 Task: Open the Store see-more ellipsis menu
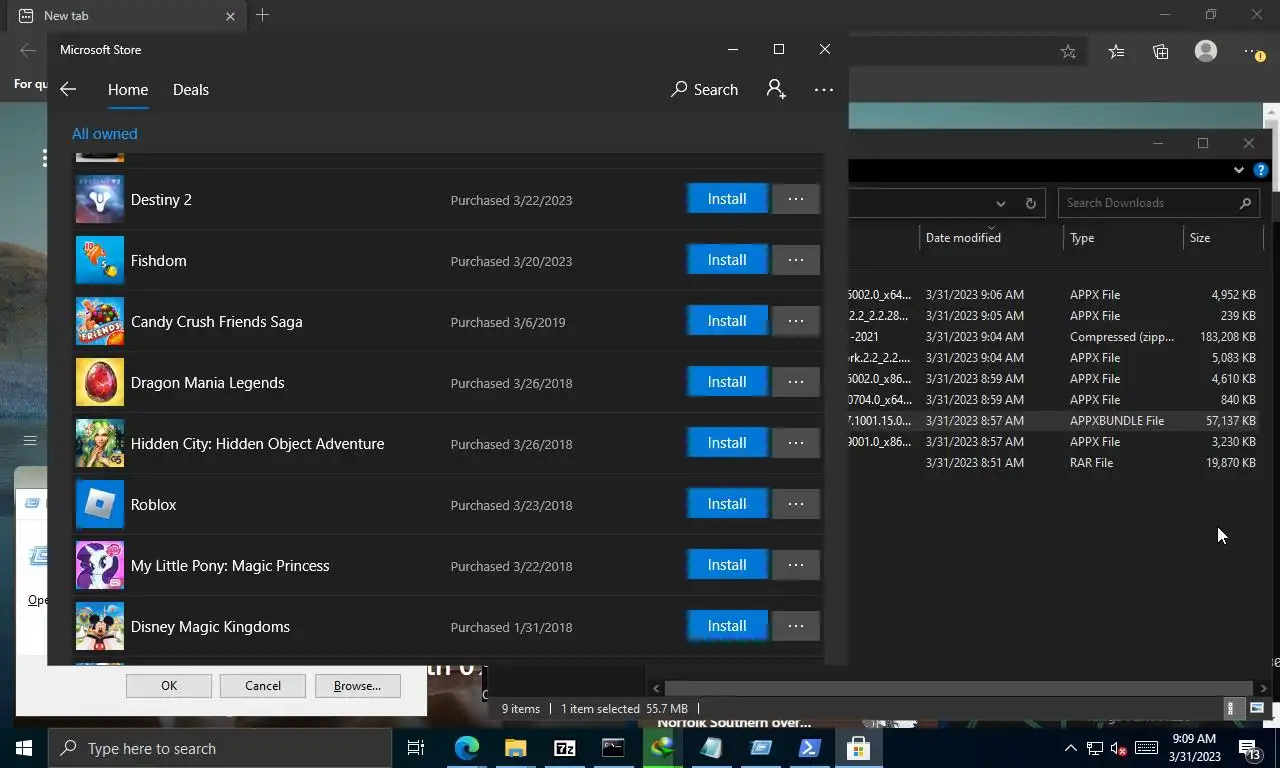click(x=824, y=90)
